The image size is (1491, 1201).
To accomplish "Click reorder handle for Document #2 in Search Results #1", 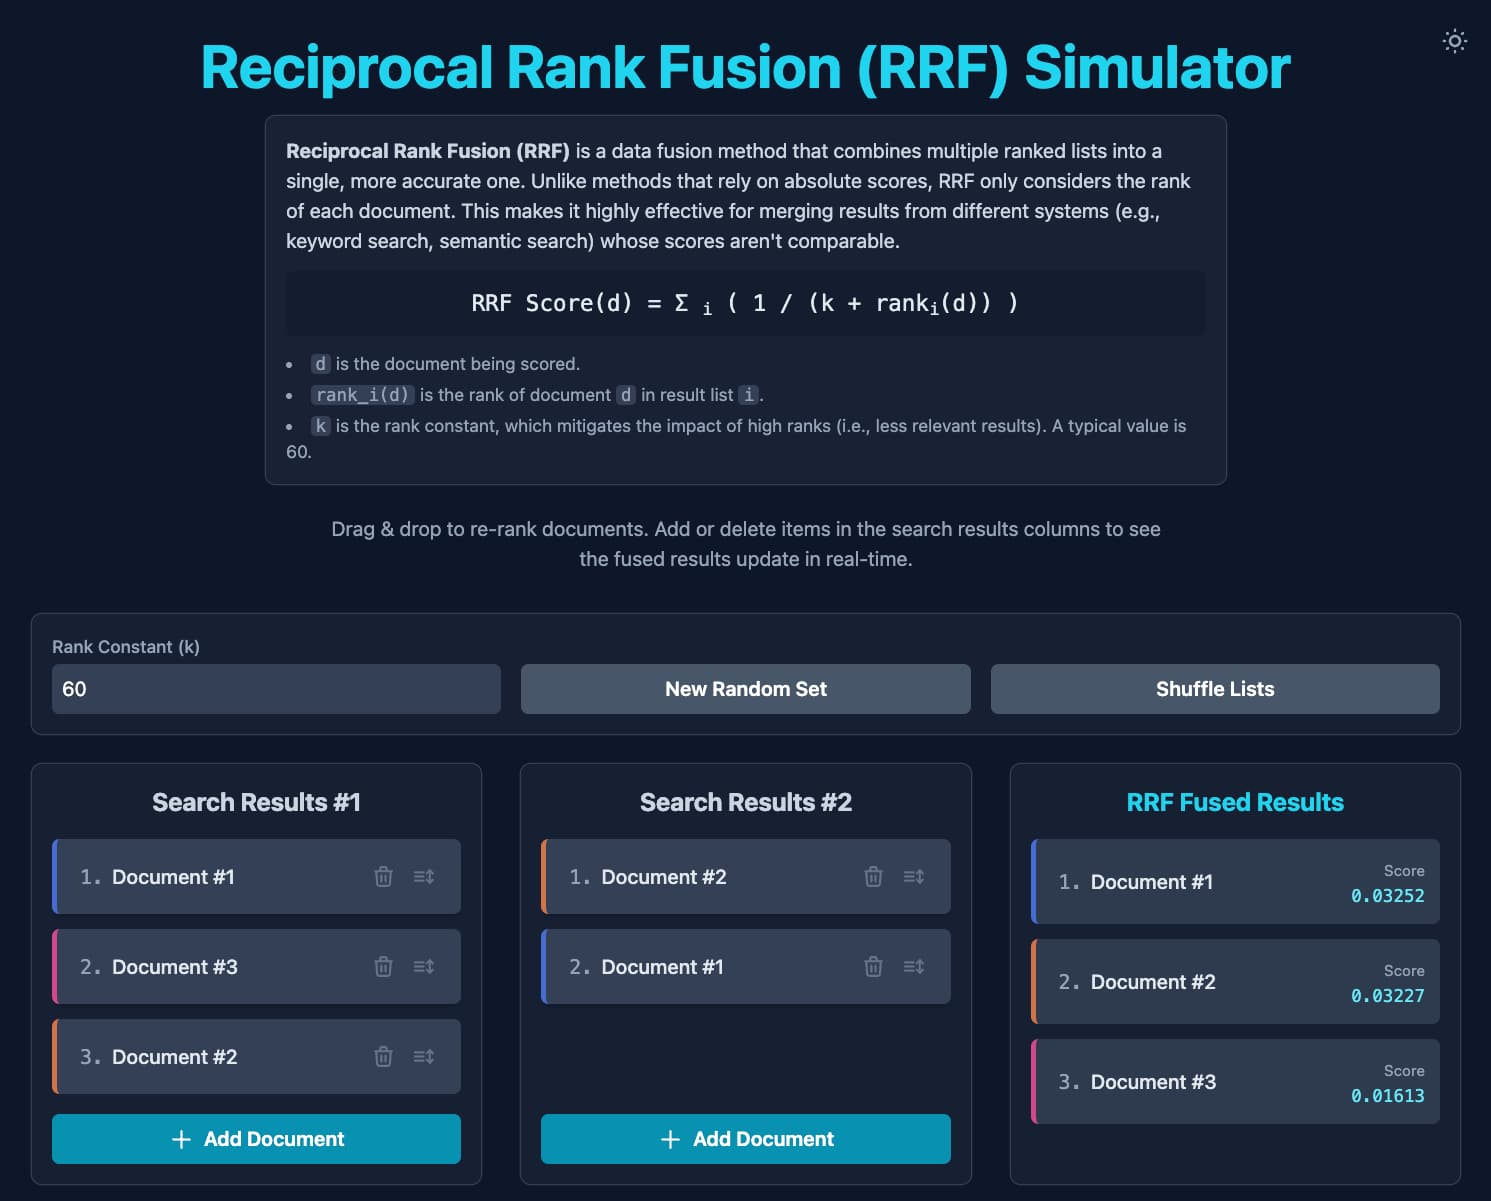I will tap(424, 1057).
